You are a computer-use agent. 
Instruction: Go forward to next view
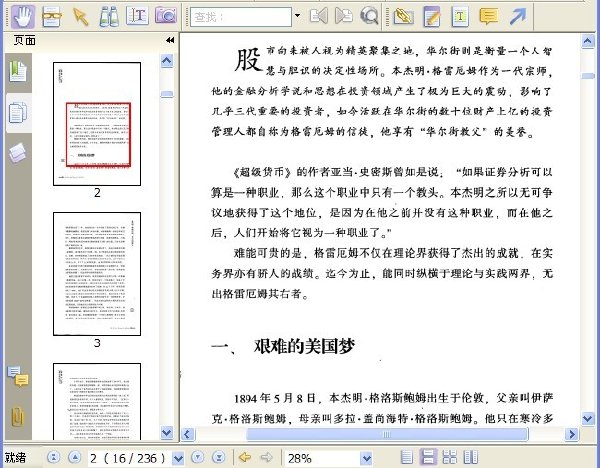[x=266, y=457]
